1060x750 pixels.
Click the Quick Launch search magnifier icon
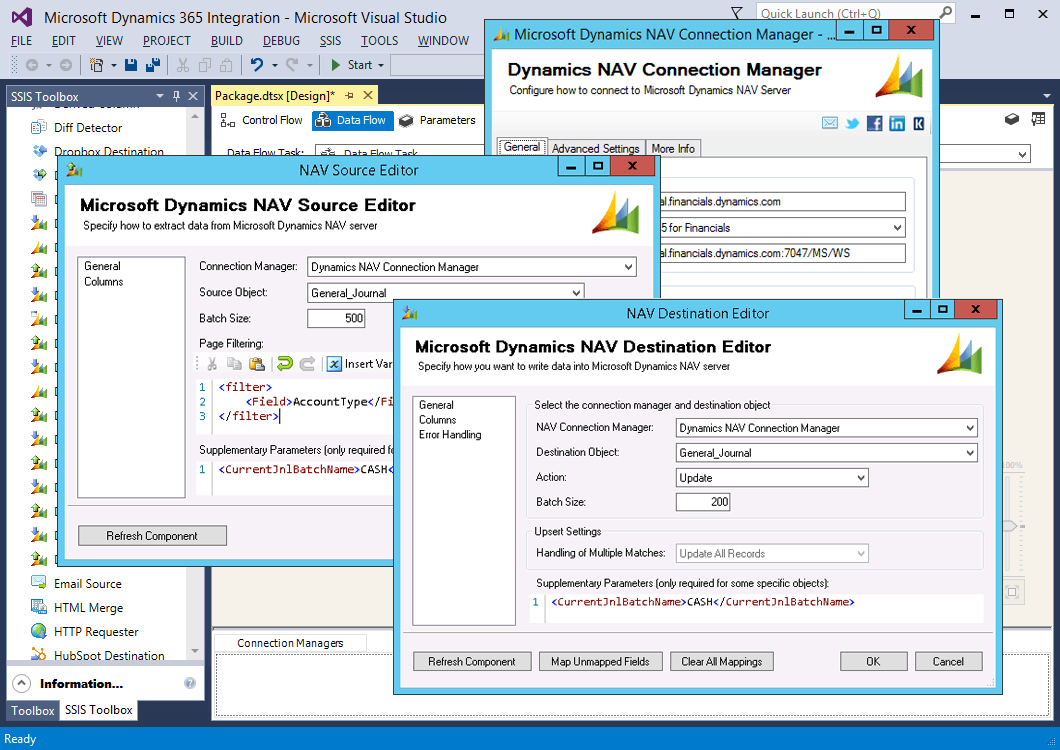click(945, 13)
